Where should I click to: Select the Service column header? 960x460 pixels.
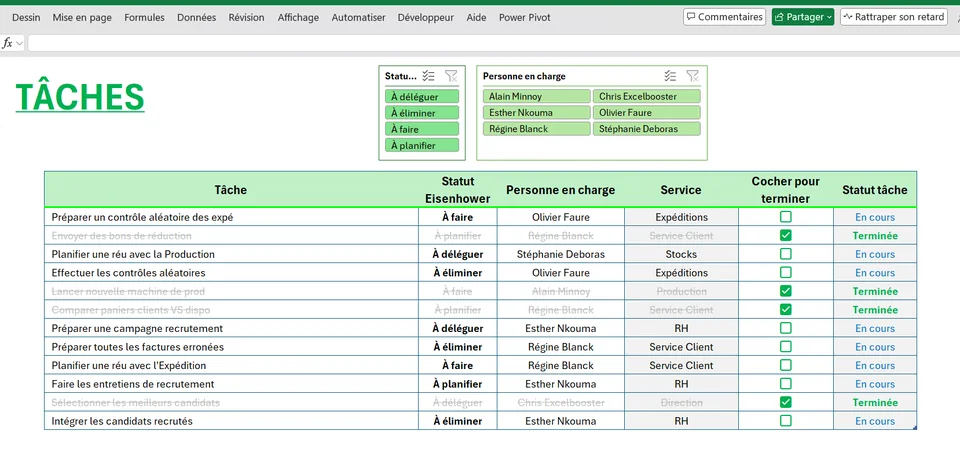coord(681,190)
